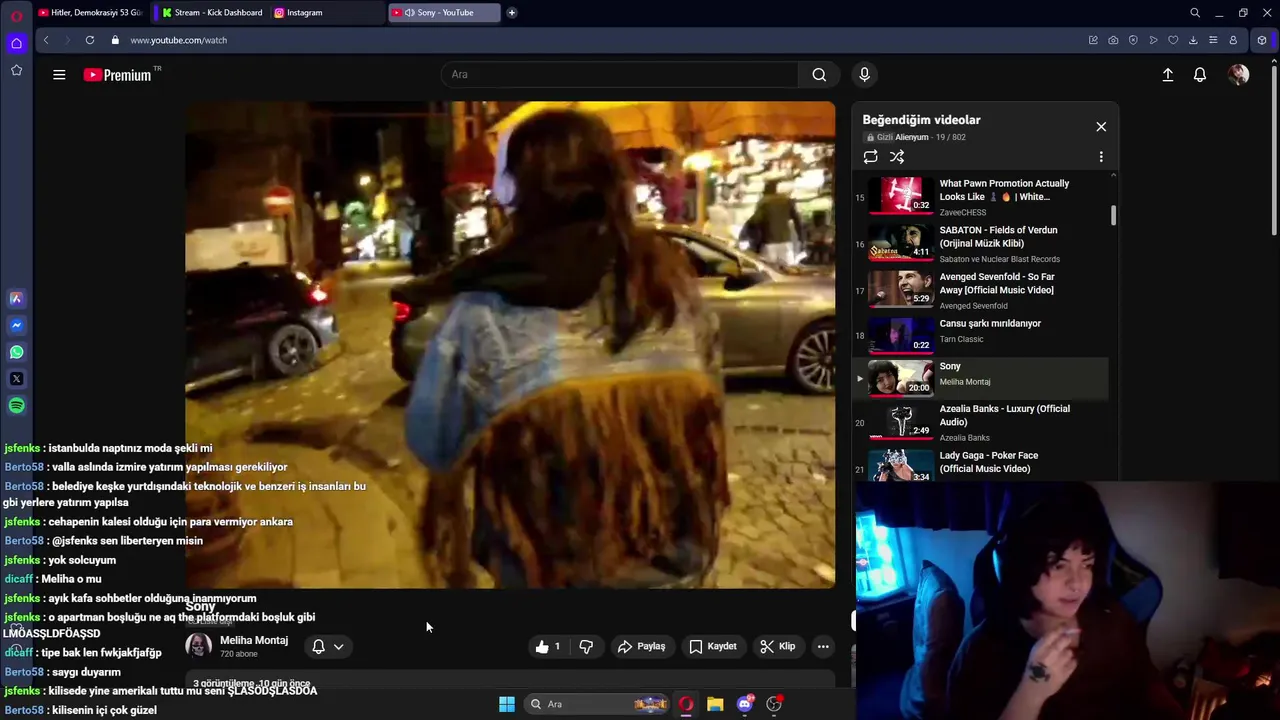
Task: Open the YouTube upload/create icon
Action: click(x=1167, y=74)
